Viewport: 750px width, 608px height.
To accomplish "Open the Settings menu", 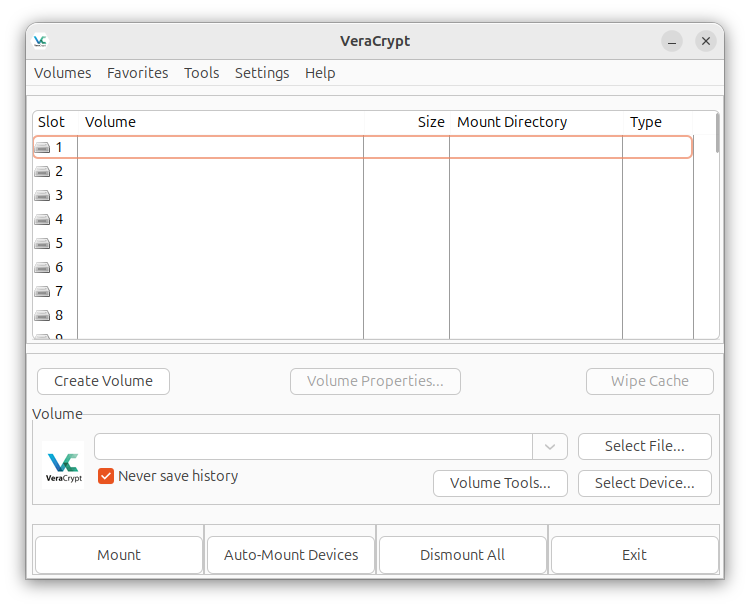I will [262, 73].
